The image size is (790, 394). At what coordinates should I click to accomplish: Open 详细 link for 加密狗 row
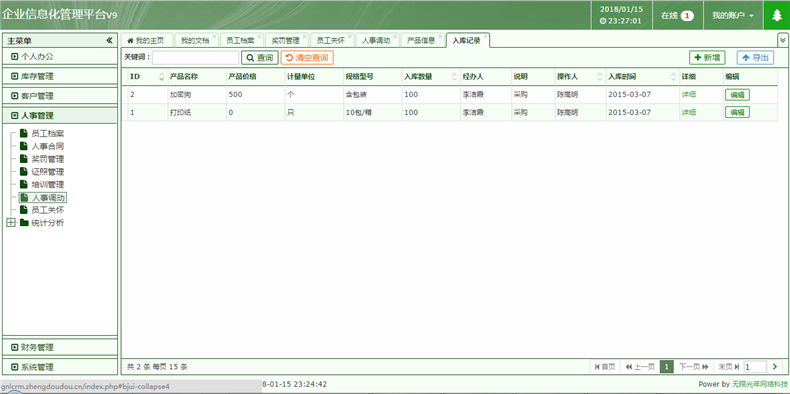coord(689,95)
